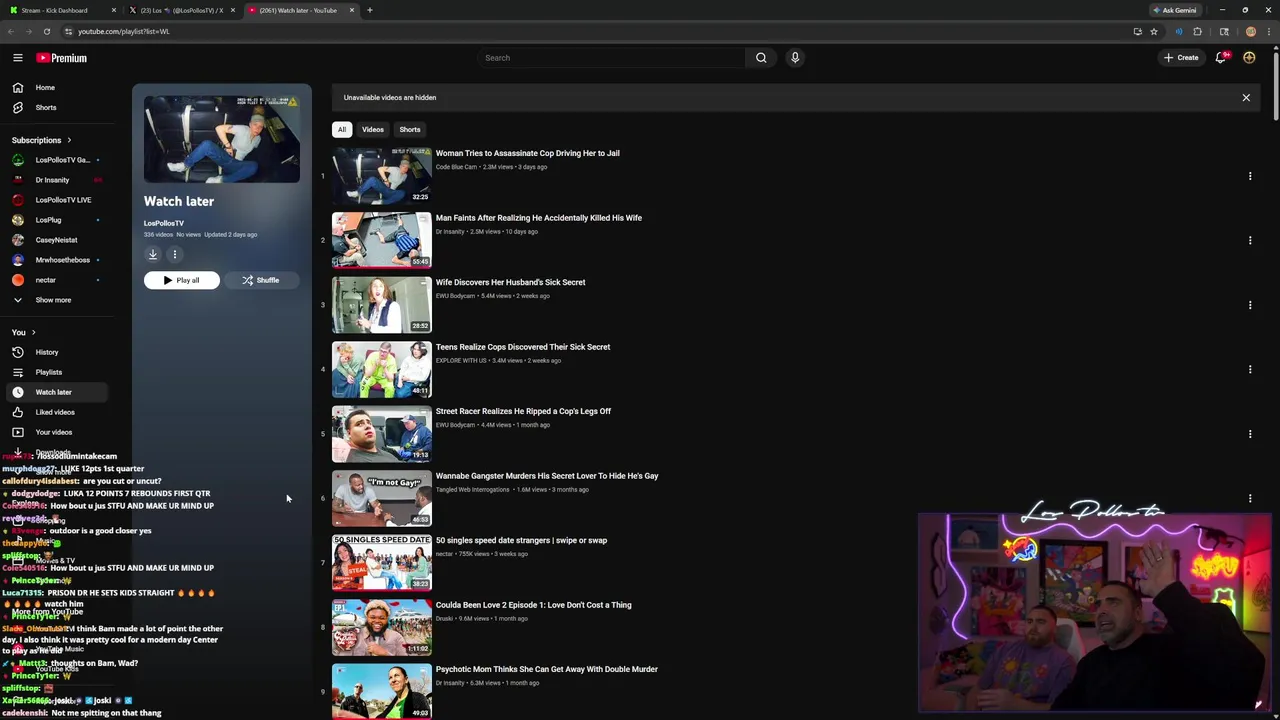Open the notifications bell
The image size is (1280, 720).
[1221, 58]
